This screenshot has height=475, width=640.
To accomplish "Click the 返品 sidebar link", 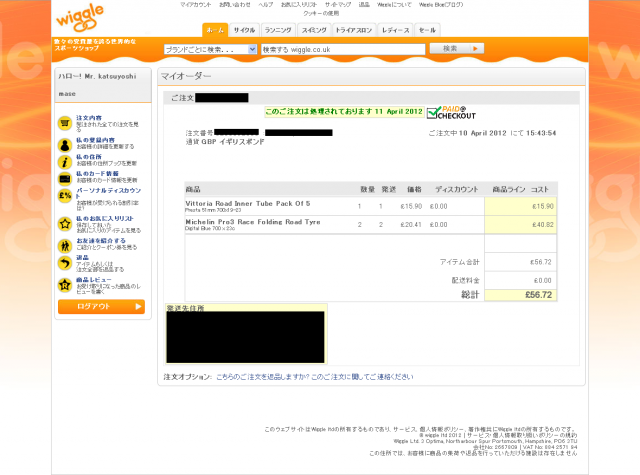I will 82,258.
